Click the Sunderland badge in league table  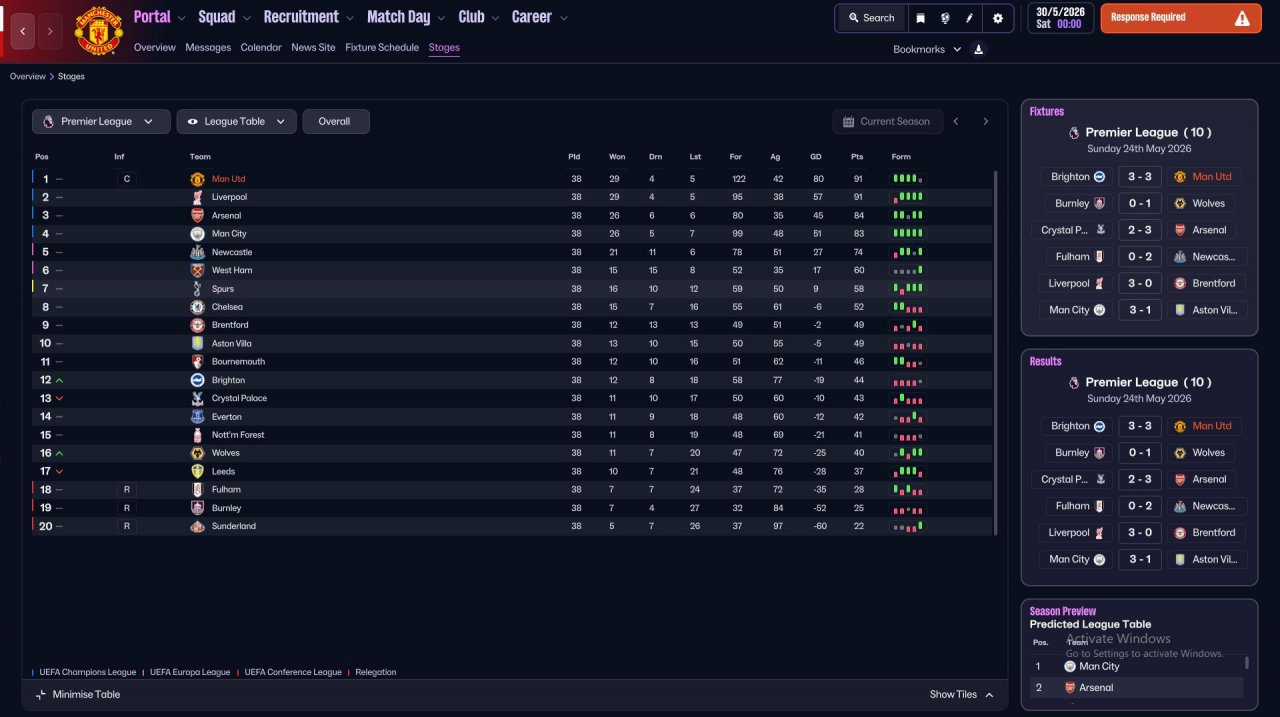(x=197, y=526)
